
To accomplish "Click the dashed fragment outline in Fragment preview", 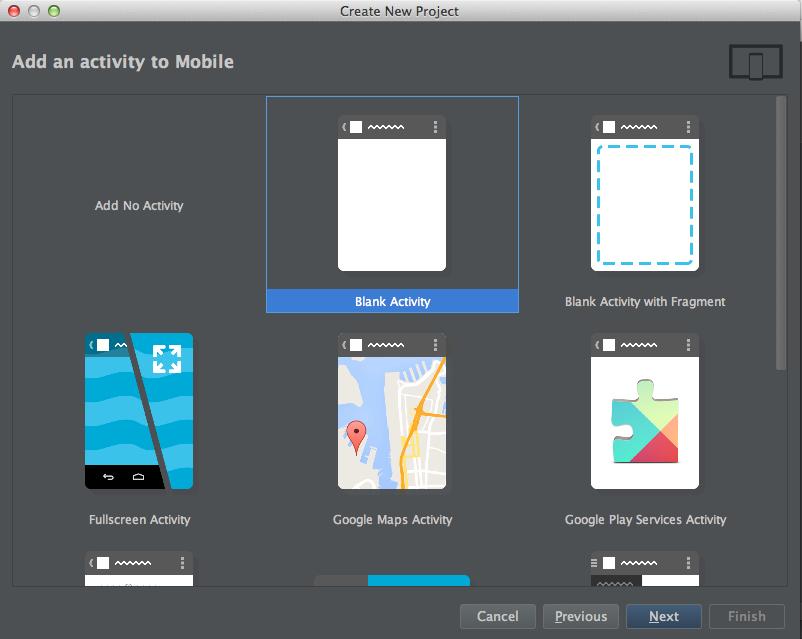I will 644,205.
